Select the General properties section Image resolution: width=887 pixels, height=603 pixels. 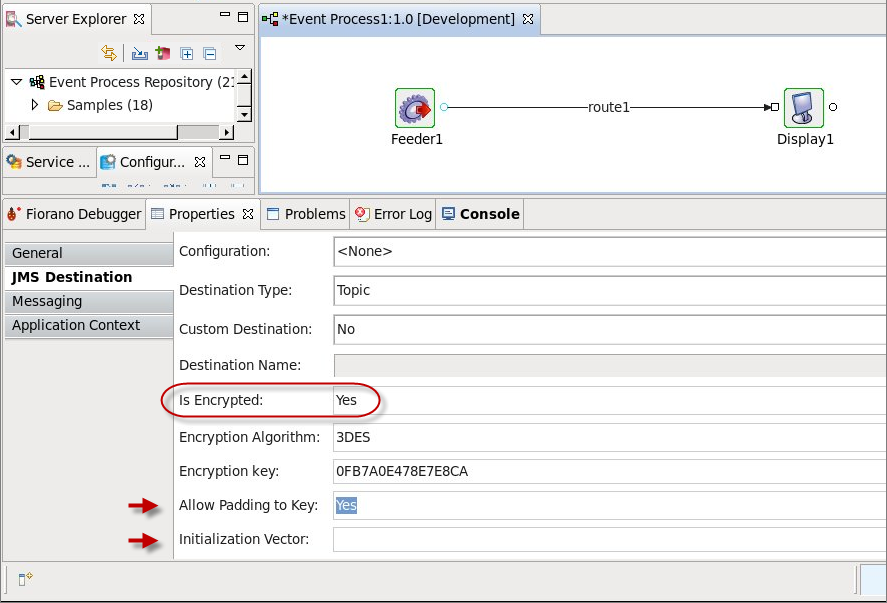89,253
